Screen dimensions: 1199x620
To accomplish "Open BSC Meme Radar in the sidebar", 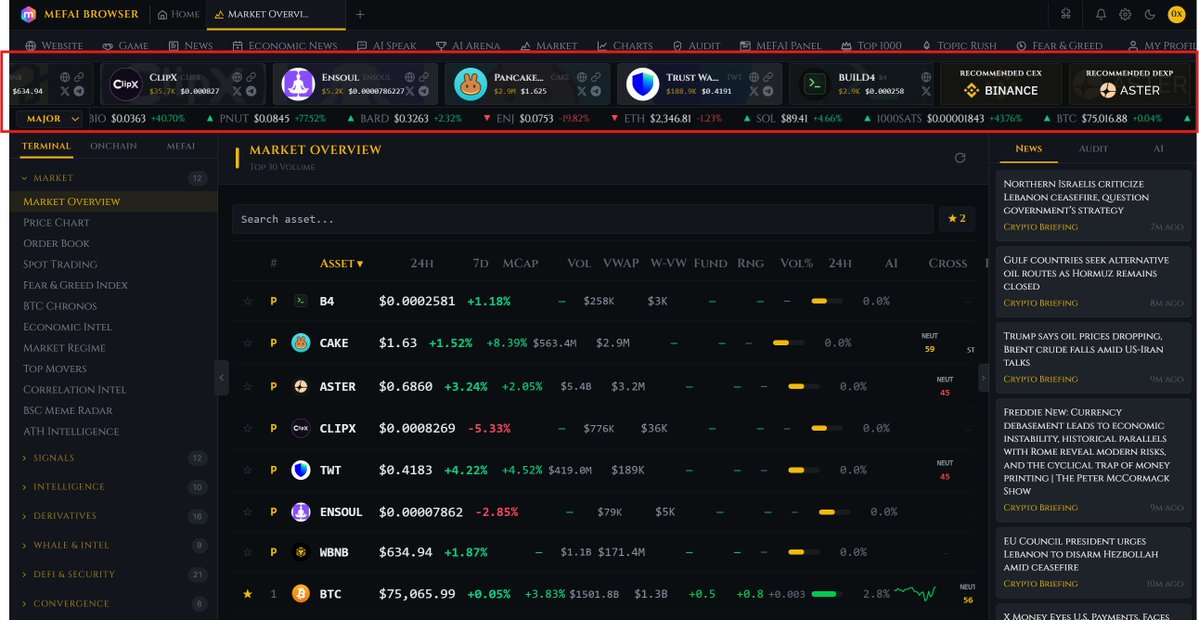I will tap(67, 411).
